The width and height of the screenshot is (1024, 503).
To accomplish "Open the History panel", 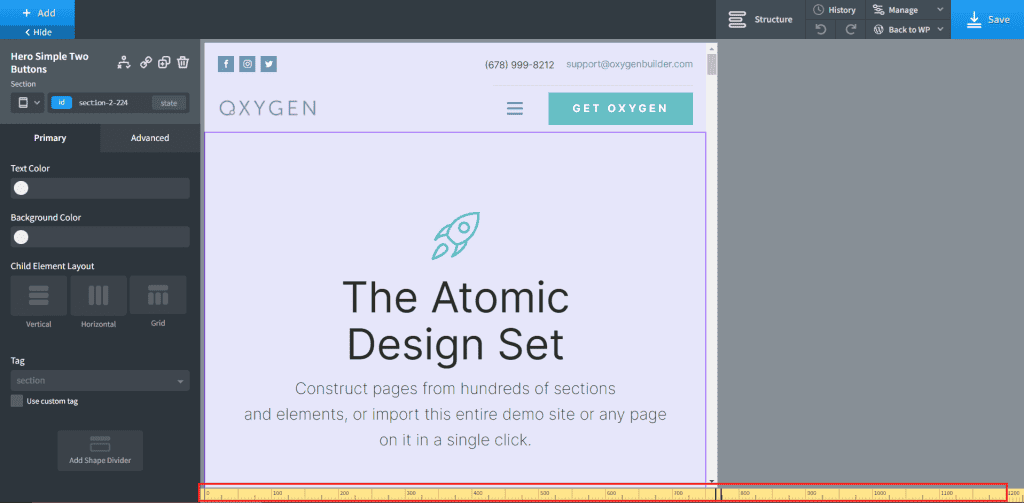I will [x=835, y=10].
